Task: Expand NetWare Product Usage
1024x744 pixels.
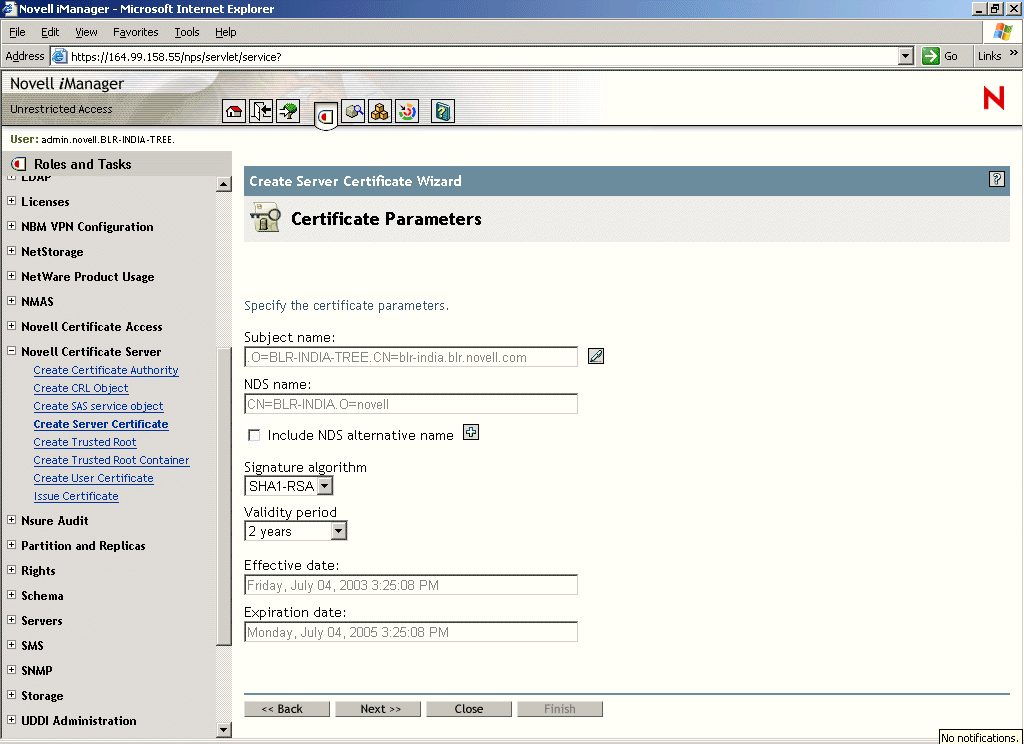Action: (x=11, y=276)
